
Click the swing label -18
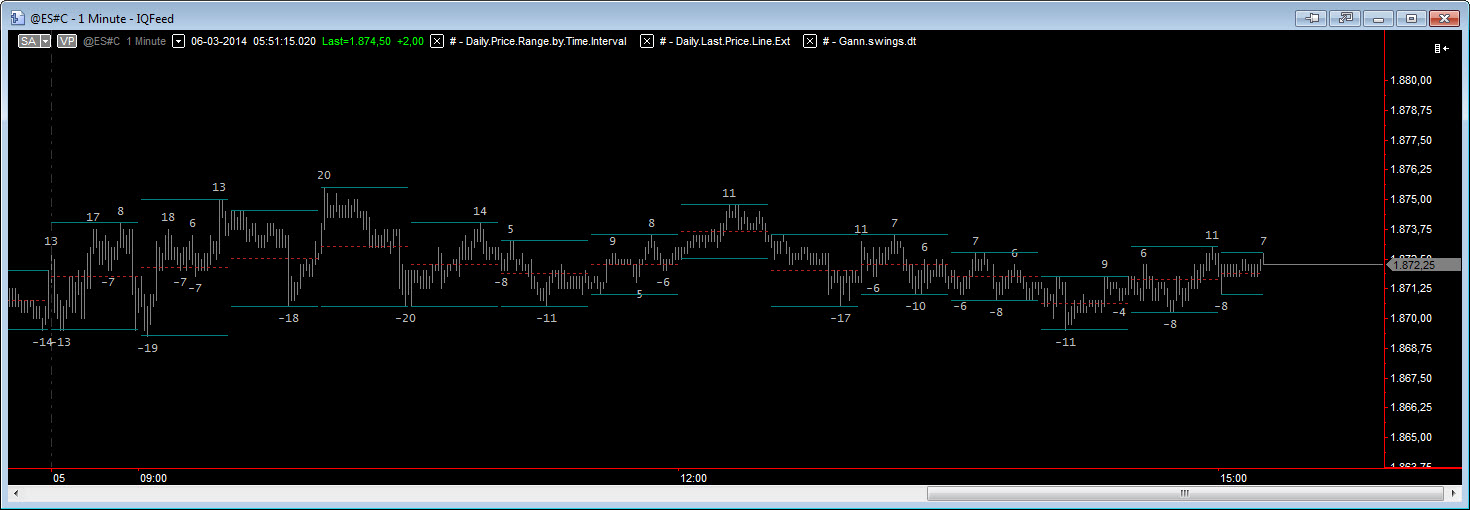coord(289,318)
